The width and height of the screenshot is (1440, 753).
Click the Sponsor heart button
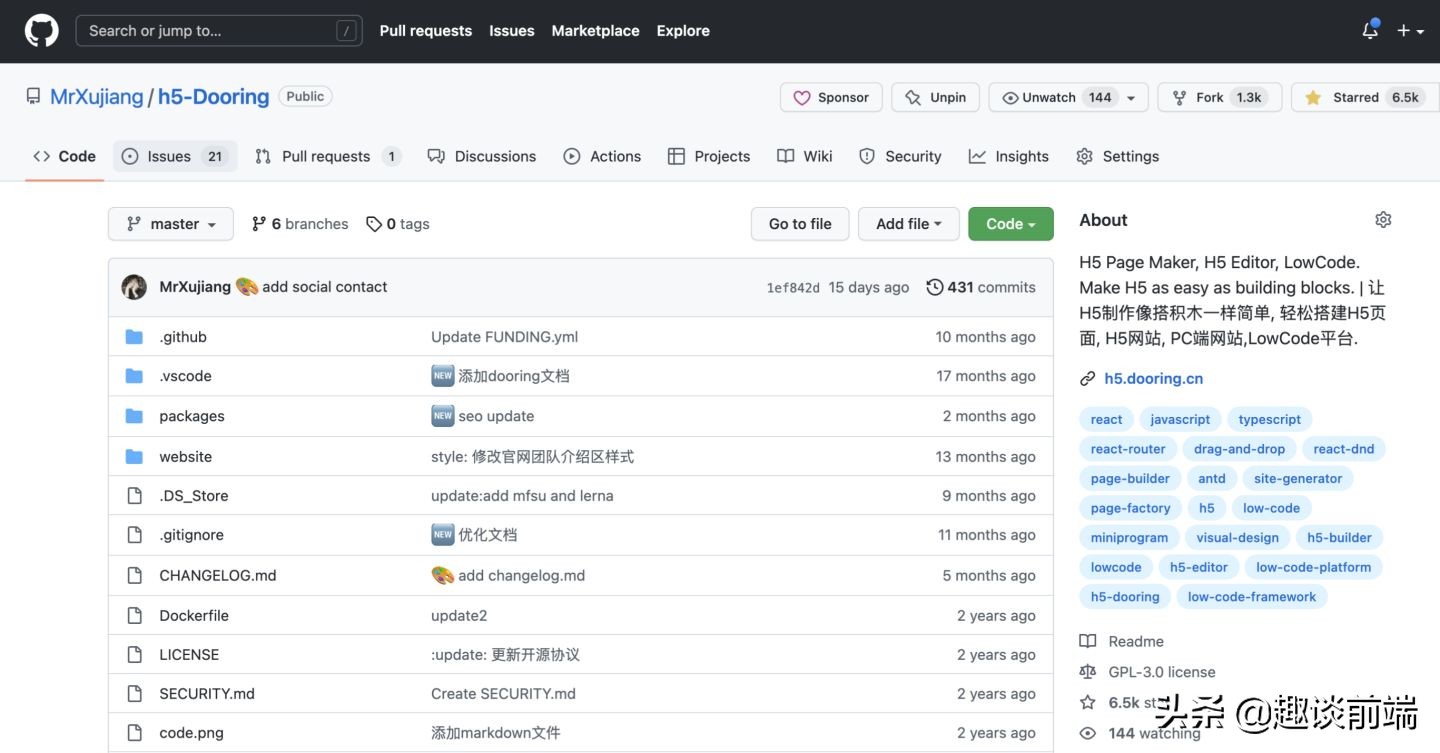click(831, 97)
